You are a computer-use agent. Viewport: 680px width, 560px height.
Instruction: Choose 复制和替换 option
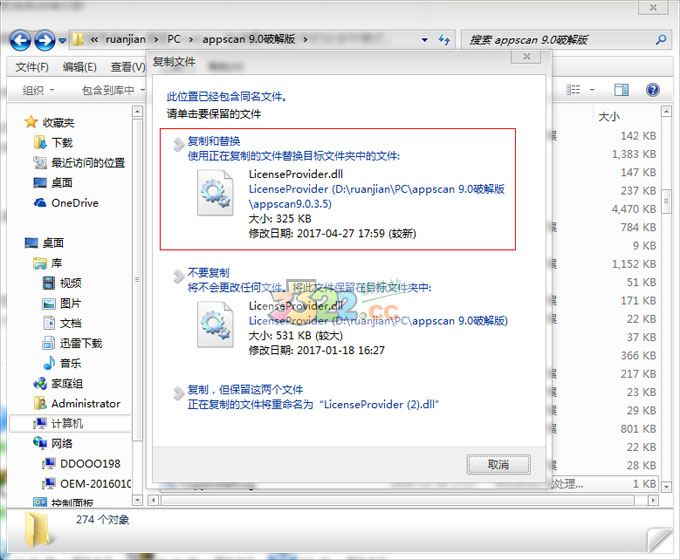point(337,189)
